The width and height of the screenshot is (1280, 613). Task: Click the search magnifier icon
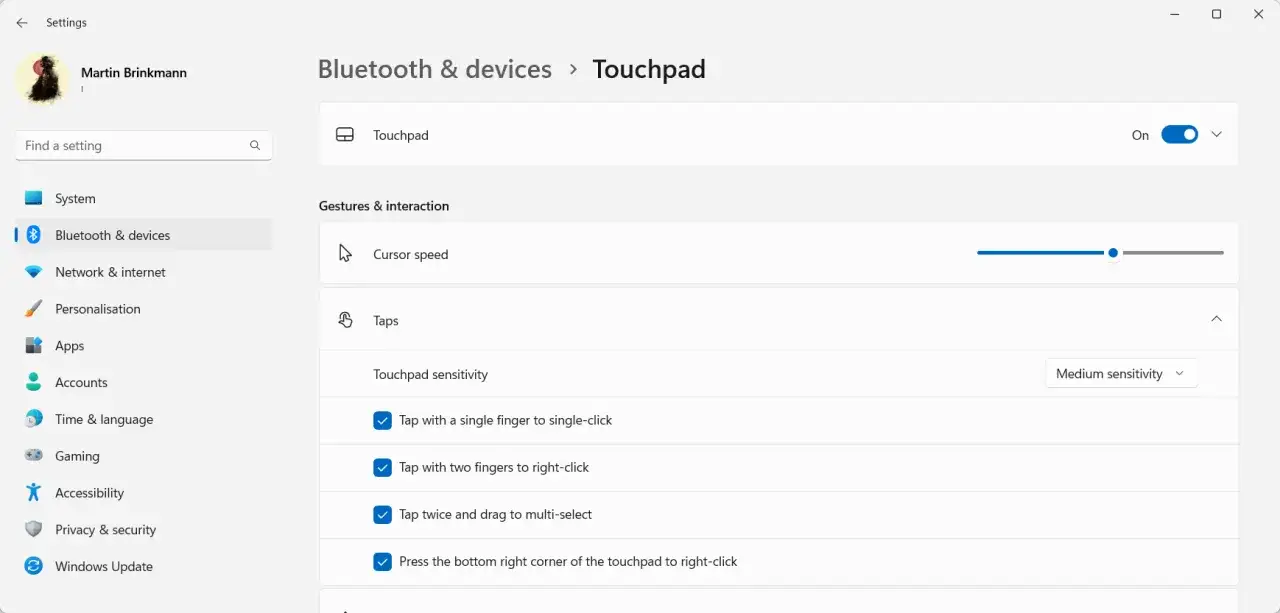point(255,146)
